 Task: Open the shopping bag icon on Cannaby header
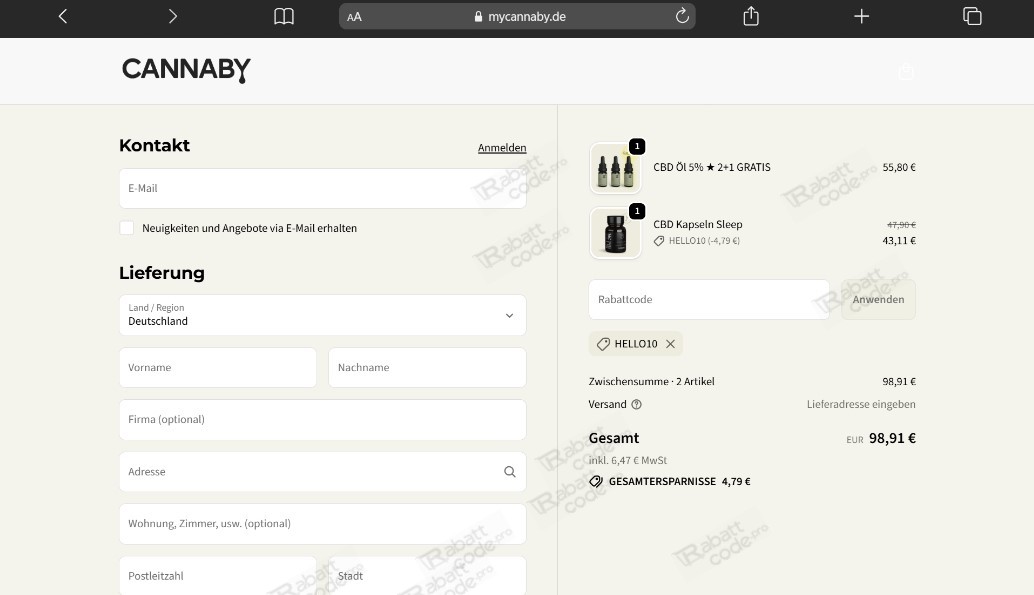(906, 70)
